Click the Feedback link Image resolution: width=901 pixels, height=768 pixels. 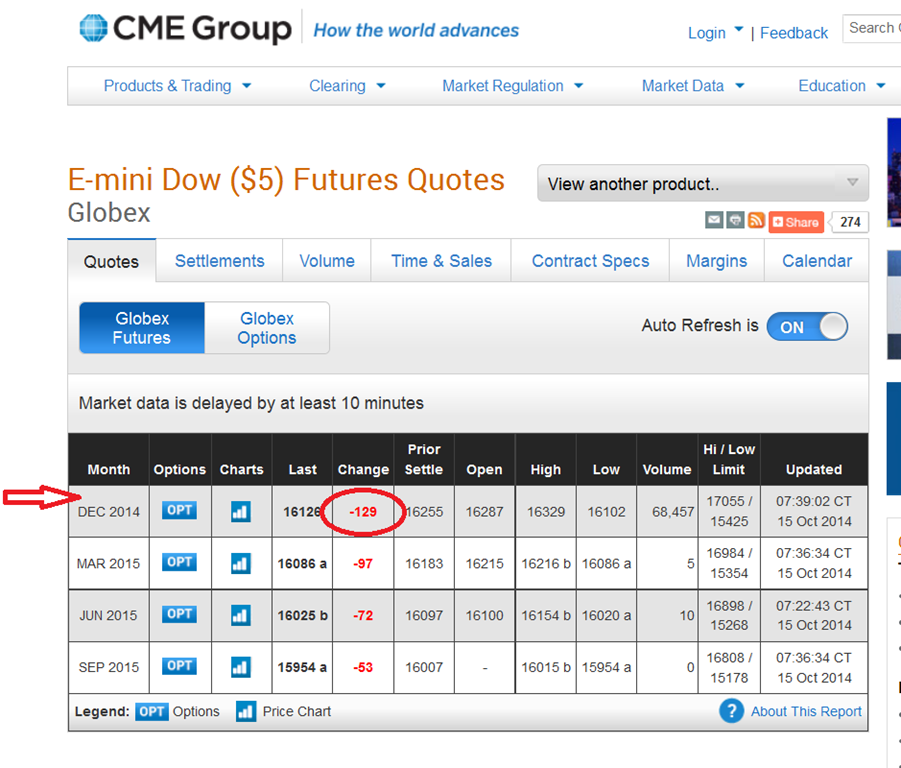coord(794,33)
